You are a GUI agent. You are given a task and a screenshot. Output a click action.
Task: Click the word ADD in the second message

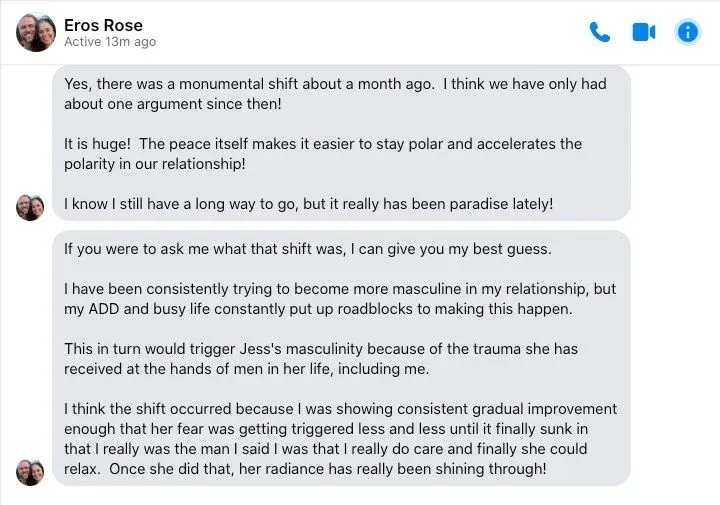point(103,309)
